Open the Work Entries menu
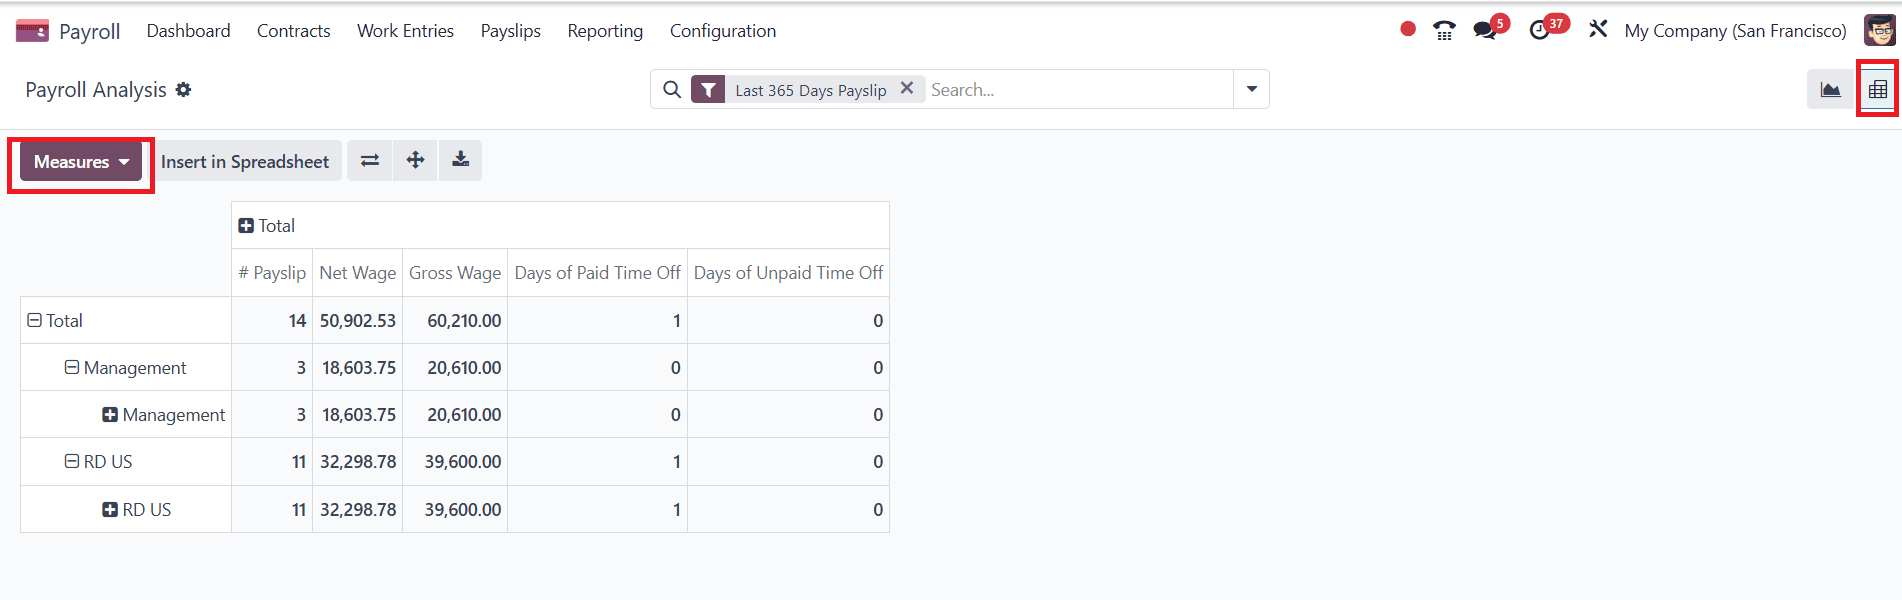 coord(405,31)
